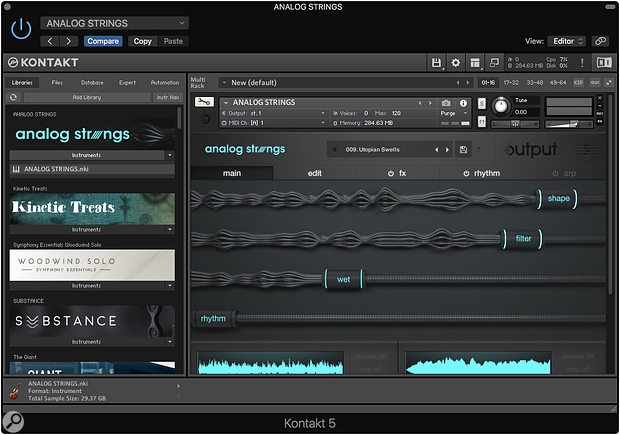The height and width of the screenshot is (435, 620).
Task: Click the Copy button
Action: pyautogui.click(x=142, y=41)
